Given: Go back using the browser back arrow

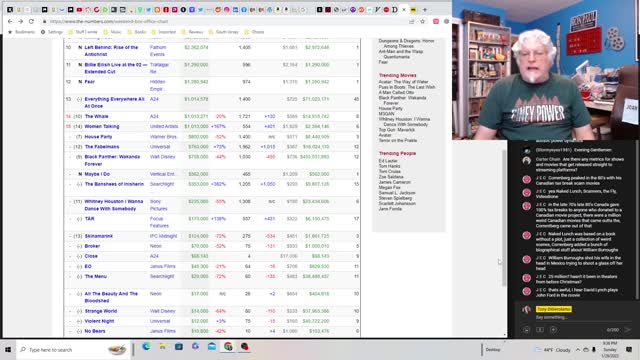Looking at the screenshot, I should [x=10, y=21].
